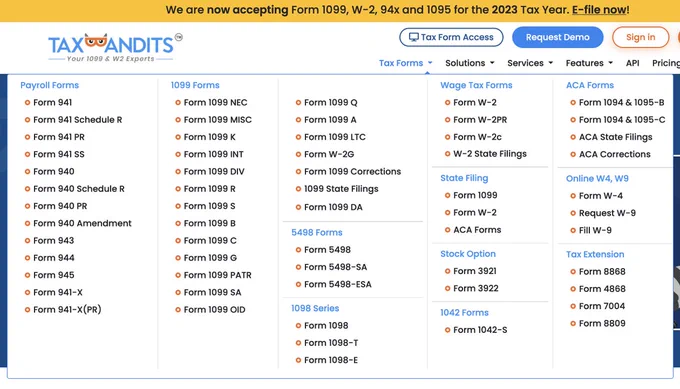Open Form 1099 NEC

pyautogui.click(x=216, y=103)
